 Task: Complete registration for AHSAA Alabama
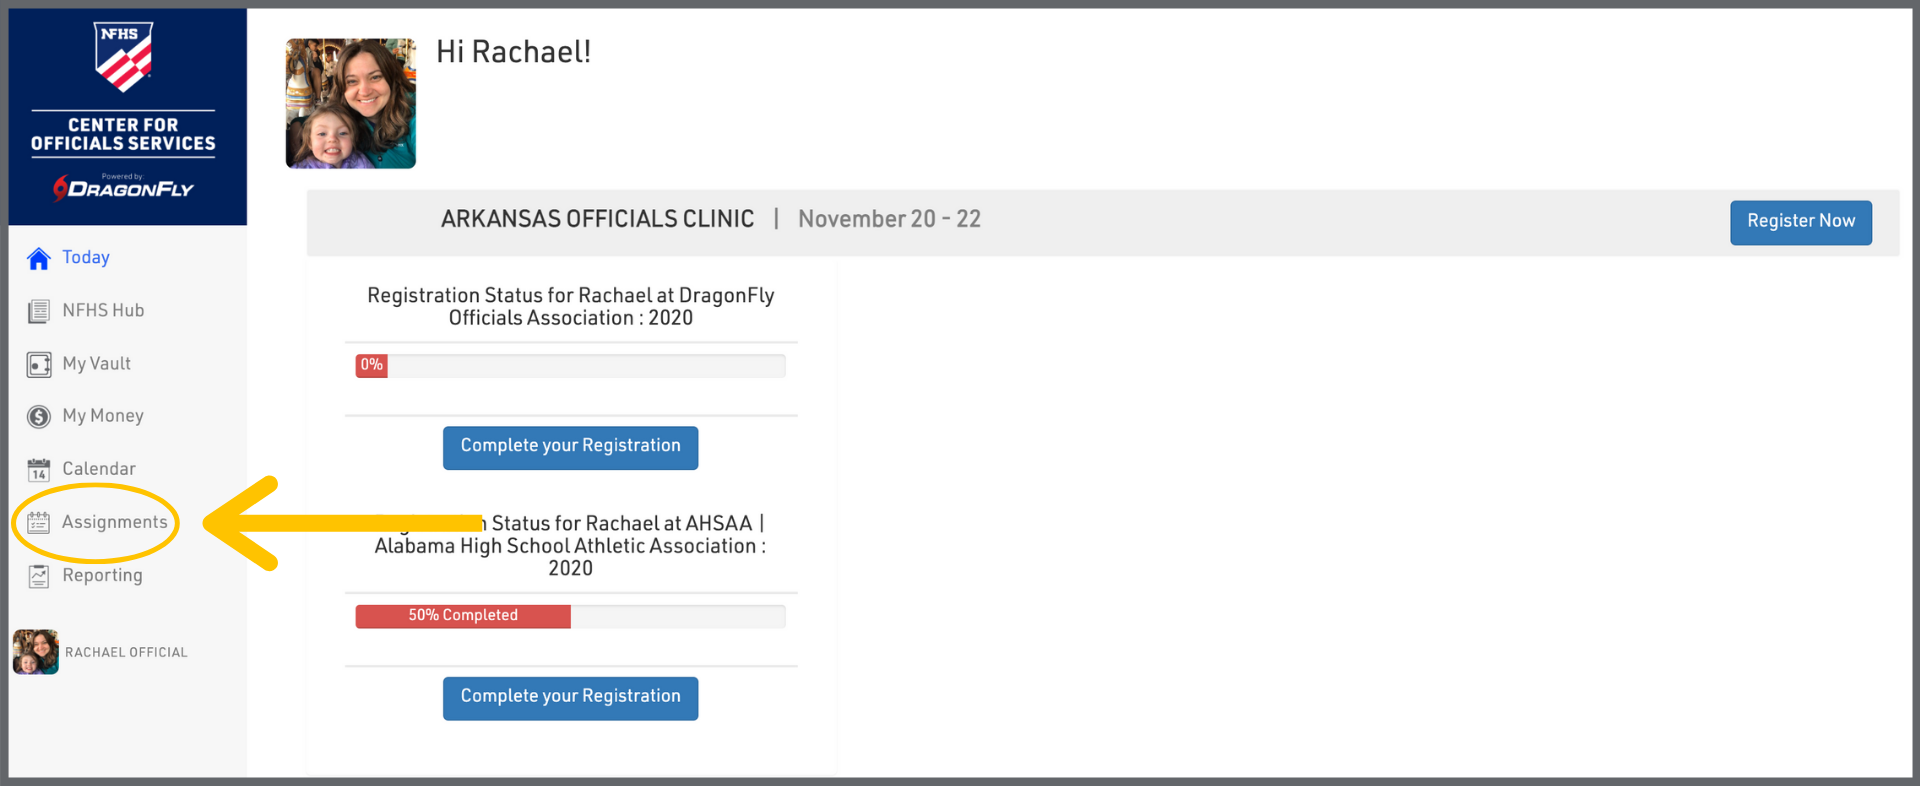(570, 697)
